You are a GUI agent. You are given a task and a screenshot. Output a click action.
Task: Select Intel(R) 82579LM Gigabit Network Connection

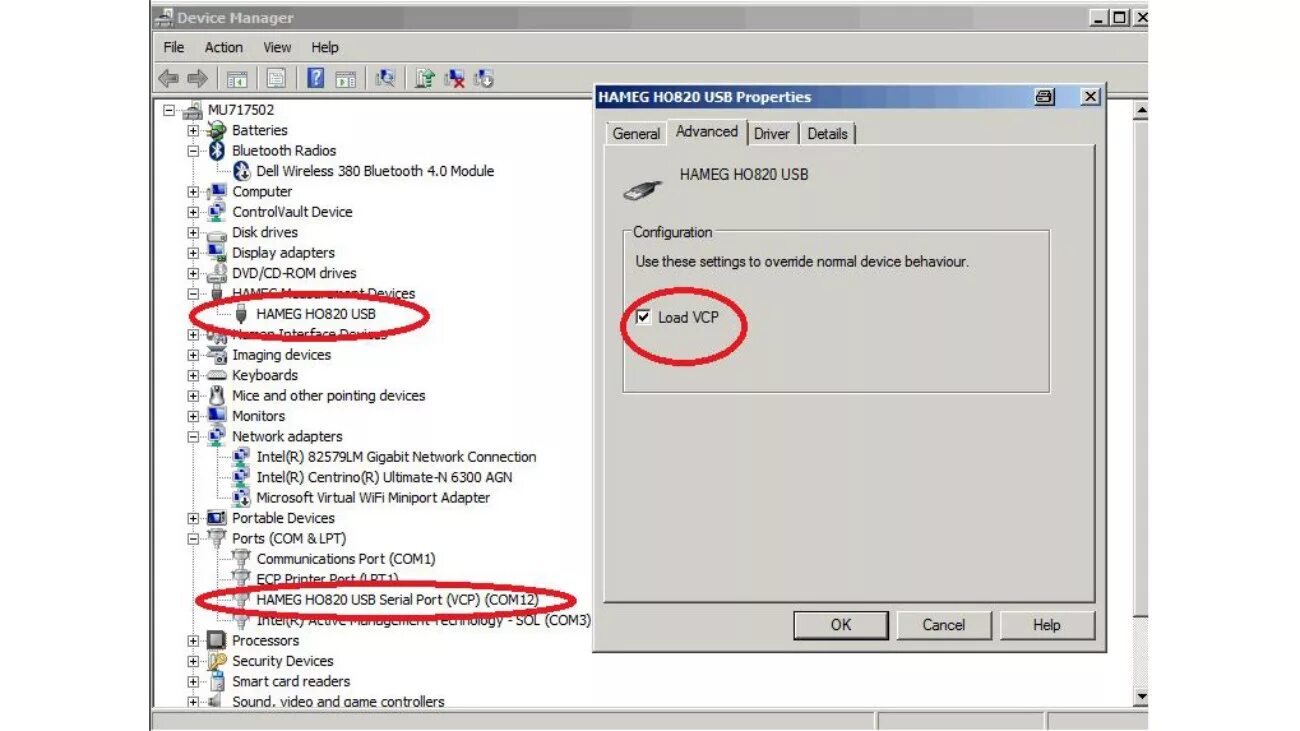[396, 457]
